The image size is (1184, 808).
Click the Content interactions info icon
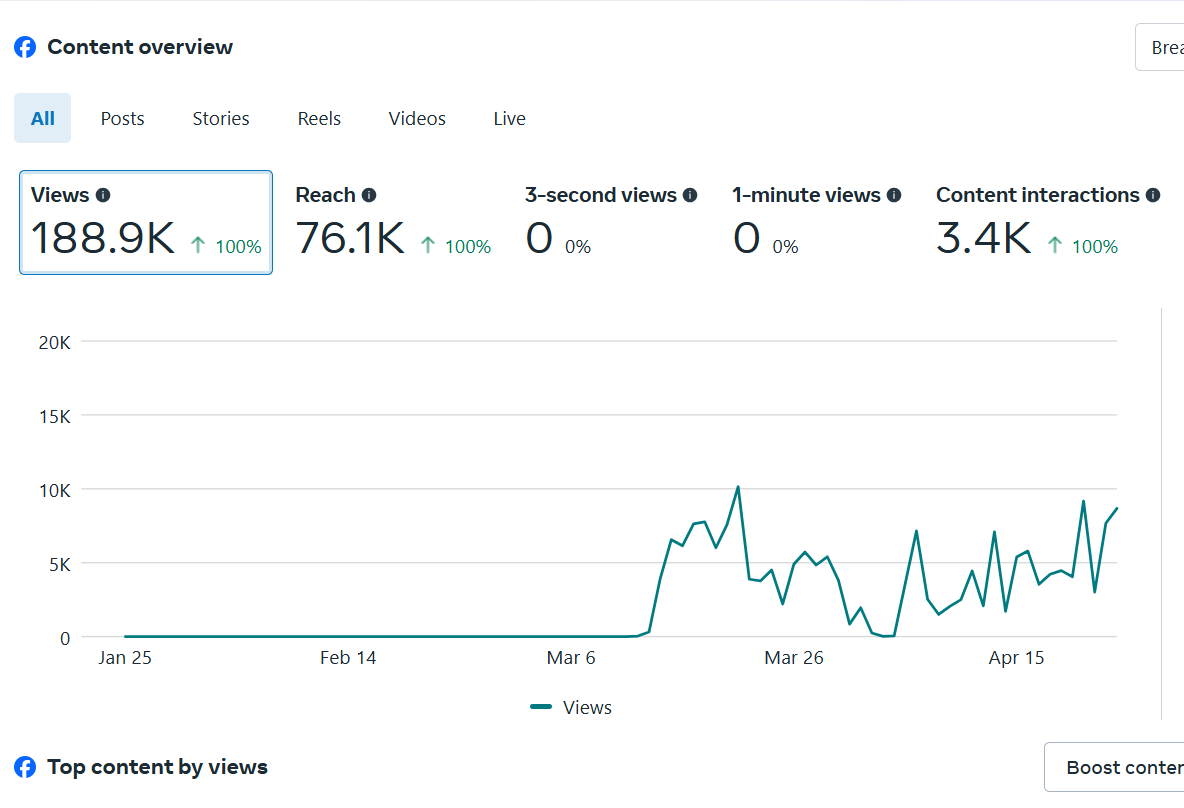pyautogui.click(x=1153, y=196)
